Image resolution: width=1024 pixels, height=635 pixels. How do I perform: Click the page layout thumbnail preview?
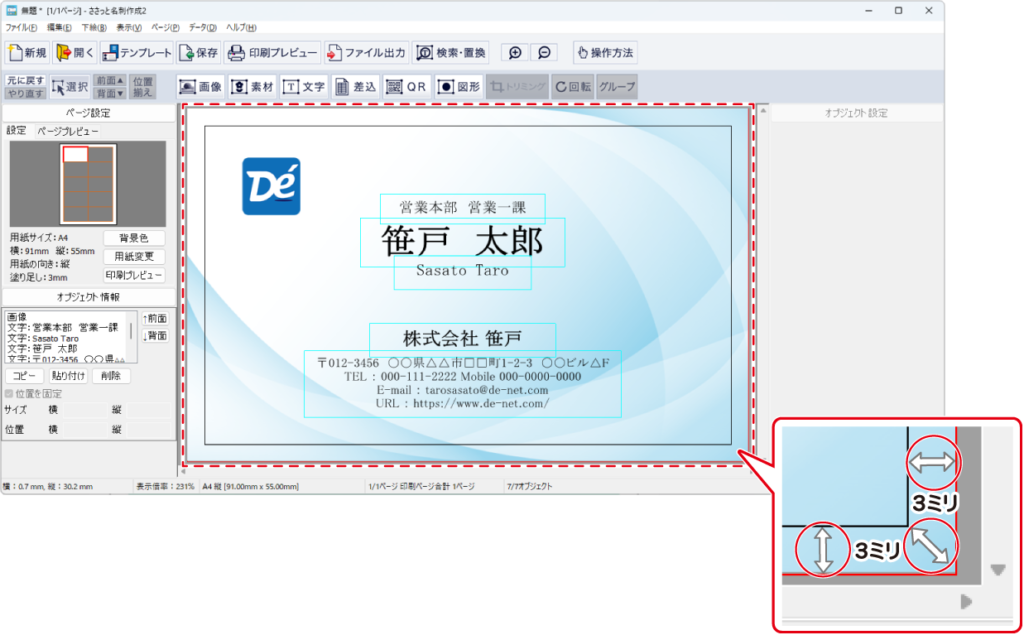(x=88, y=184)
